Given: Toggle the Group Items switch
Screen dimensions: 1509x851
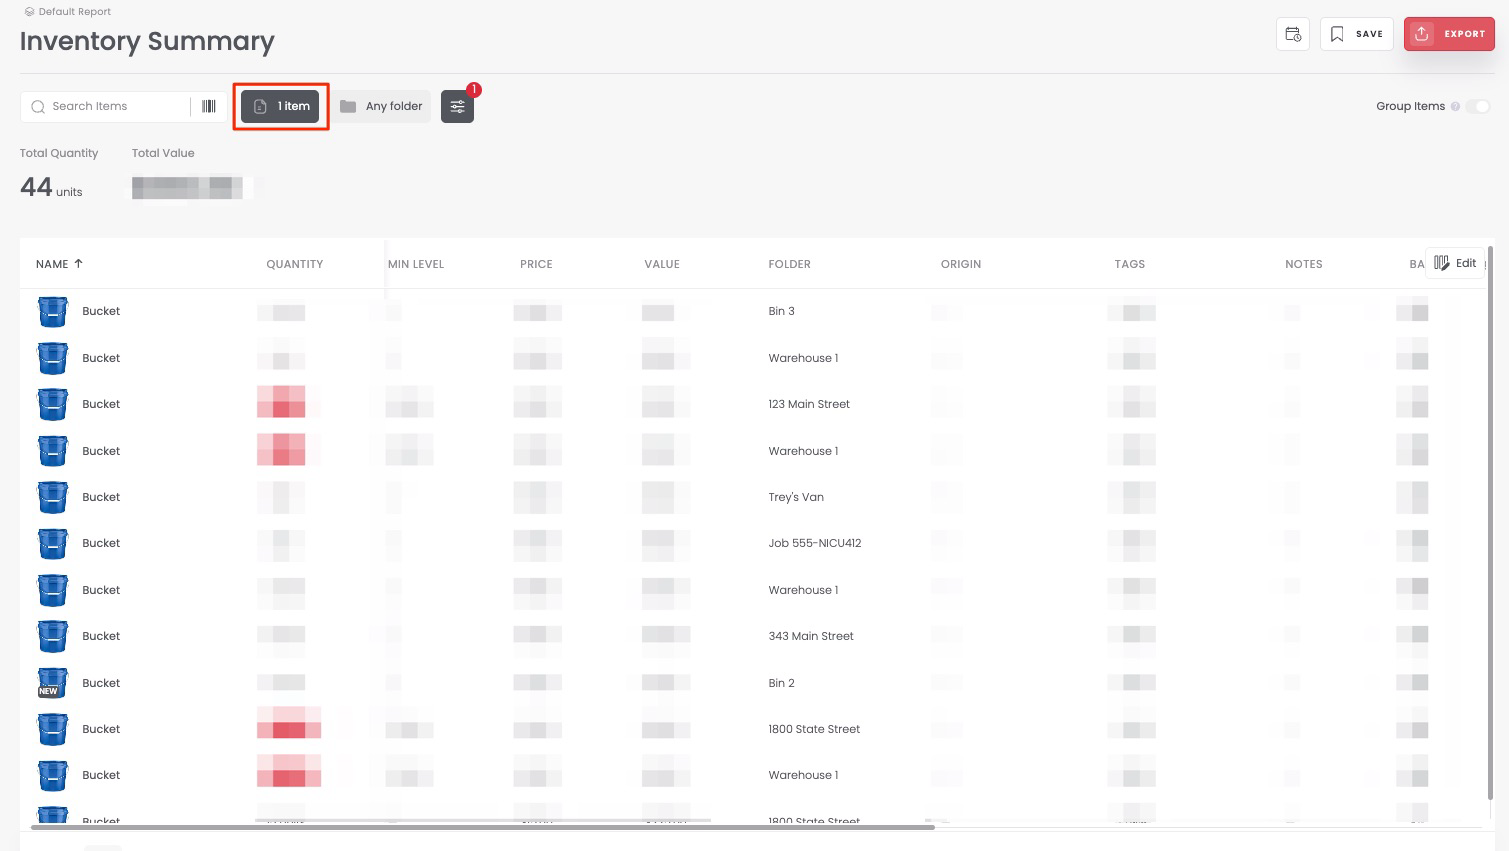Looking at the screenshot, I should click(x=1477, y=106).
